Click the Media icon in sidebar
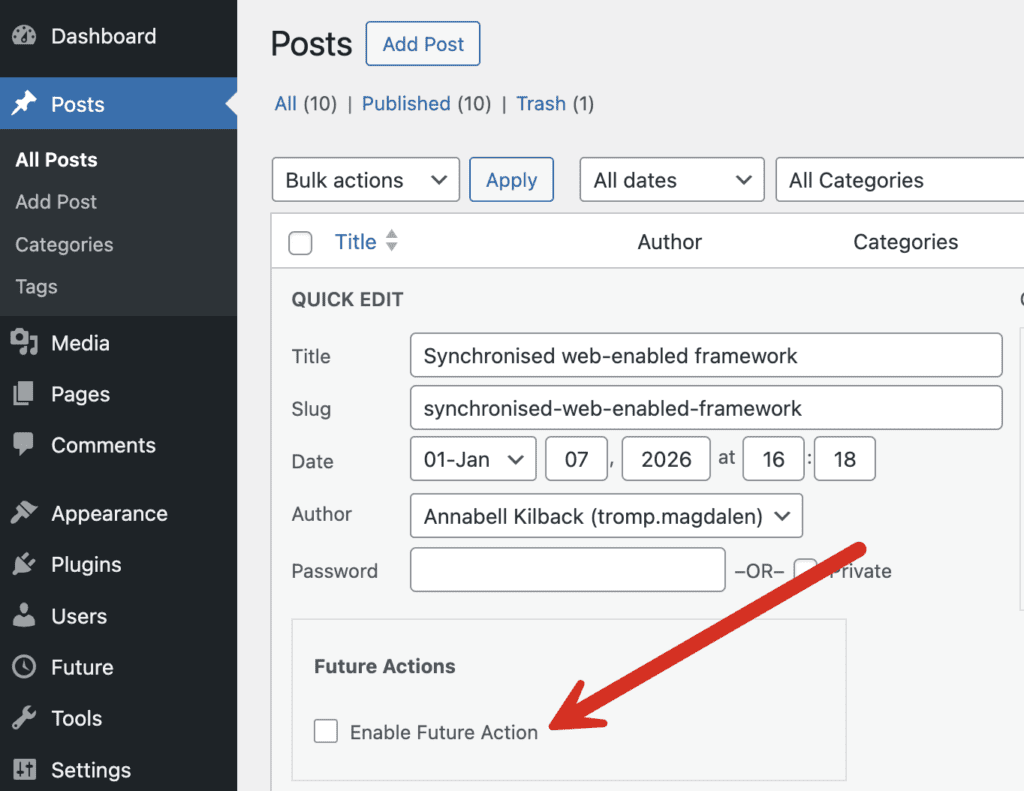 point(24,343)
